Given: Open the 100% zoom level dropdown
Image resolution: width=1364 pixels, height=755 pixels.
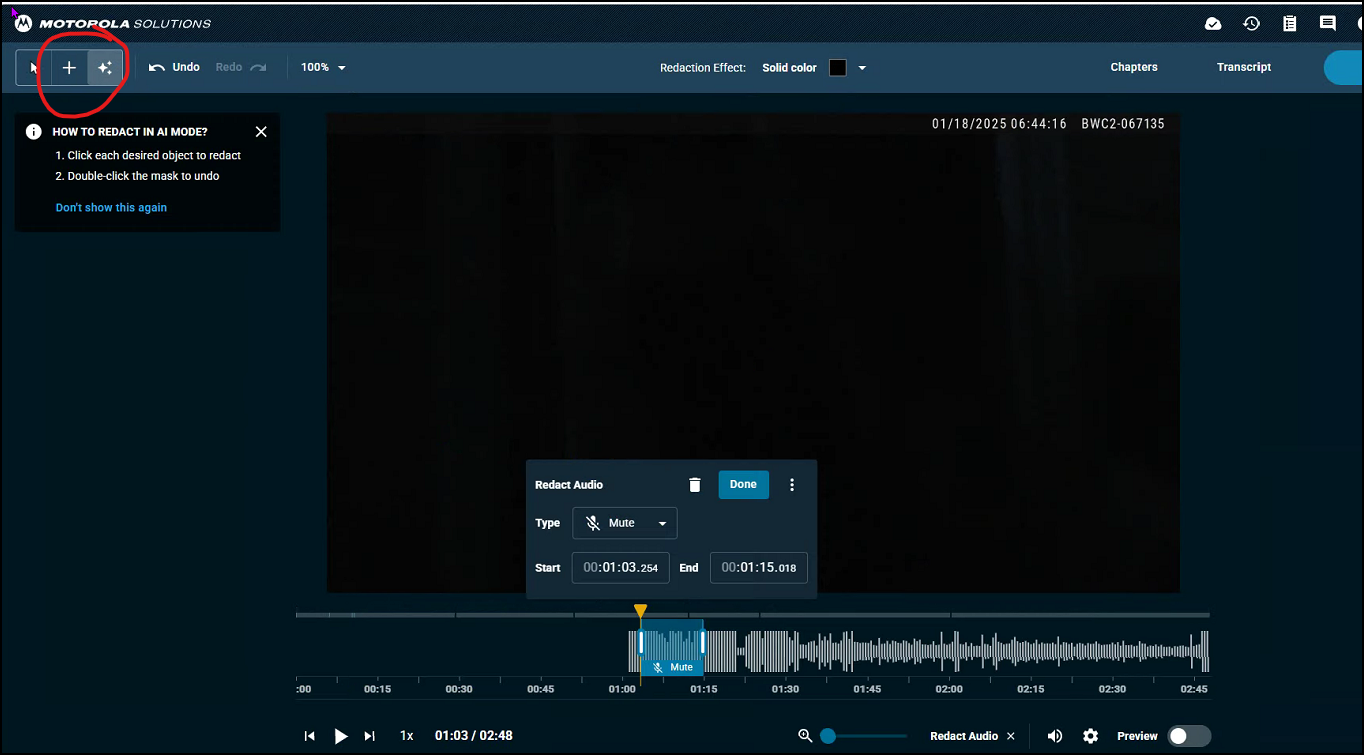Looking at the screenshot, I should pos(323,67).
